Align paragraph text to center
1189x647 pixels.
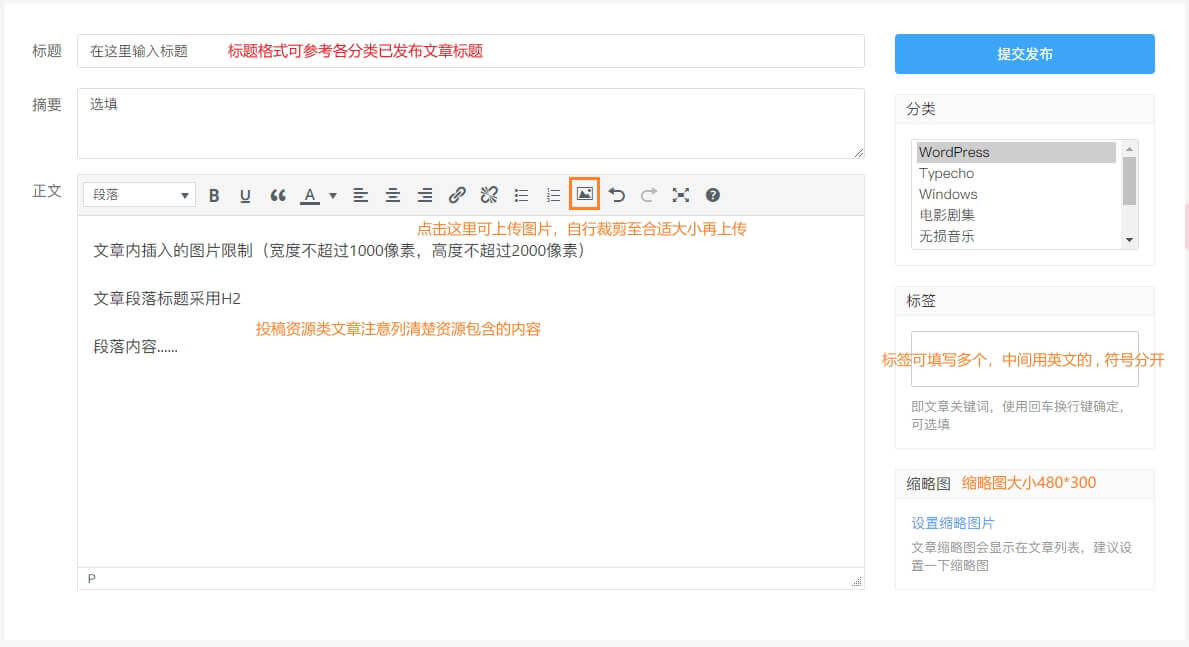click(392, 195)
